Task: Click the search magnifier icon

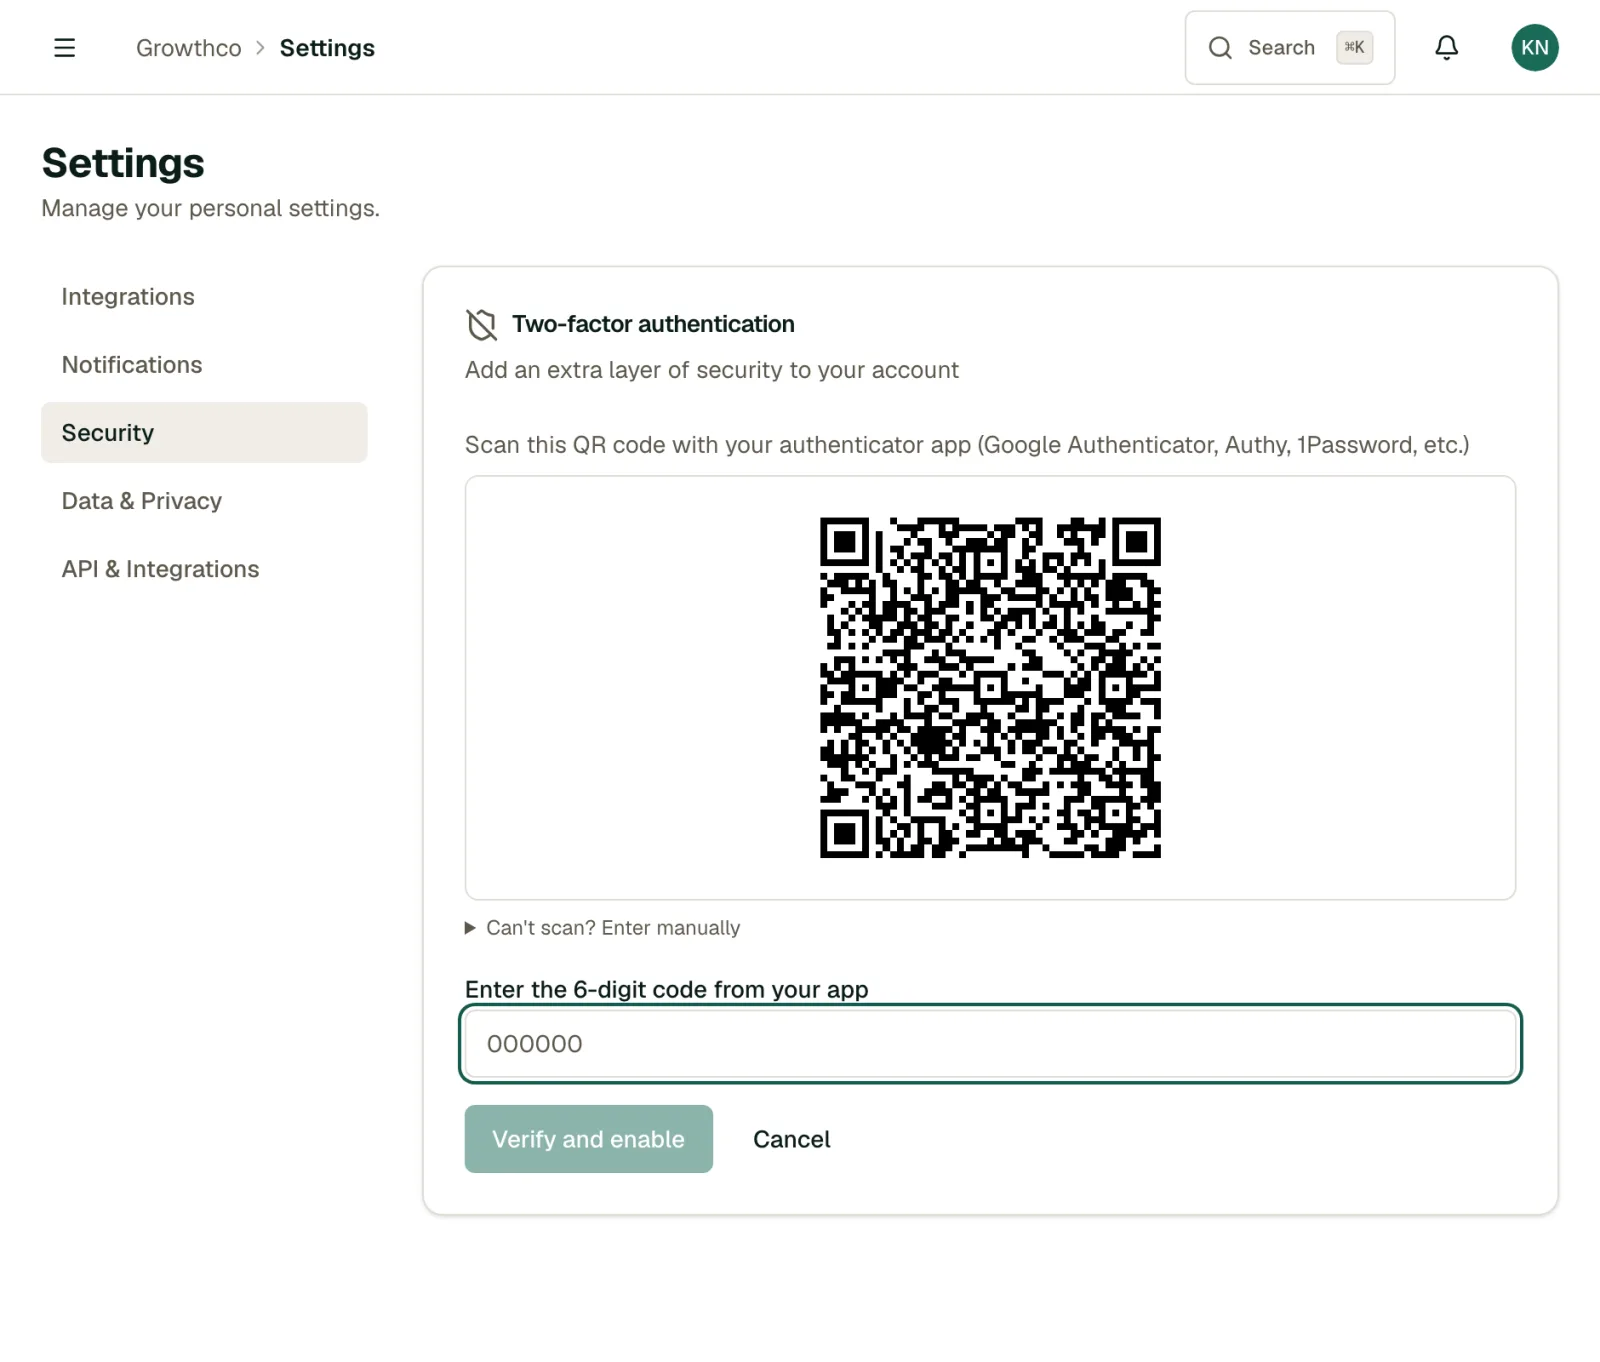Action: [1220, 48]
